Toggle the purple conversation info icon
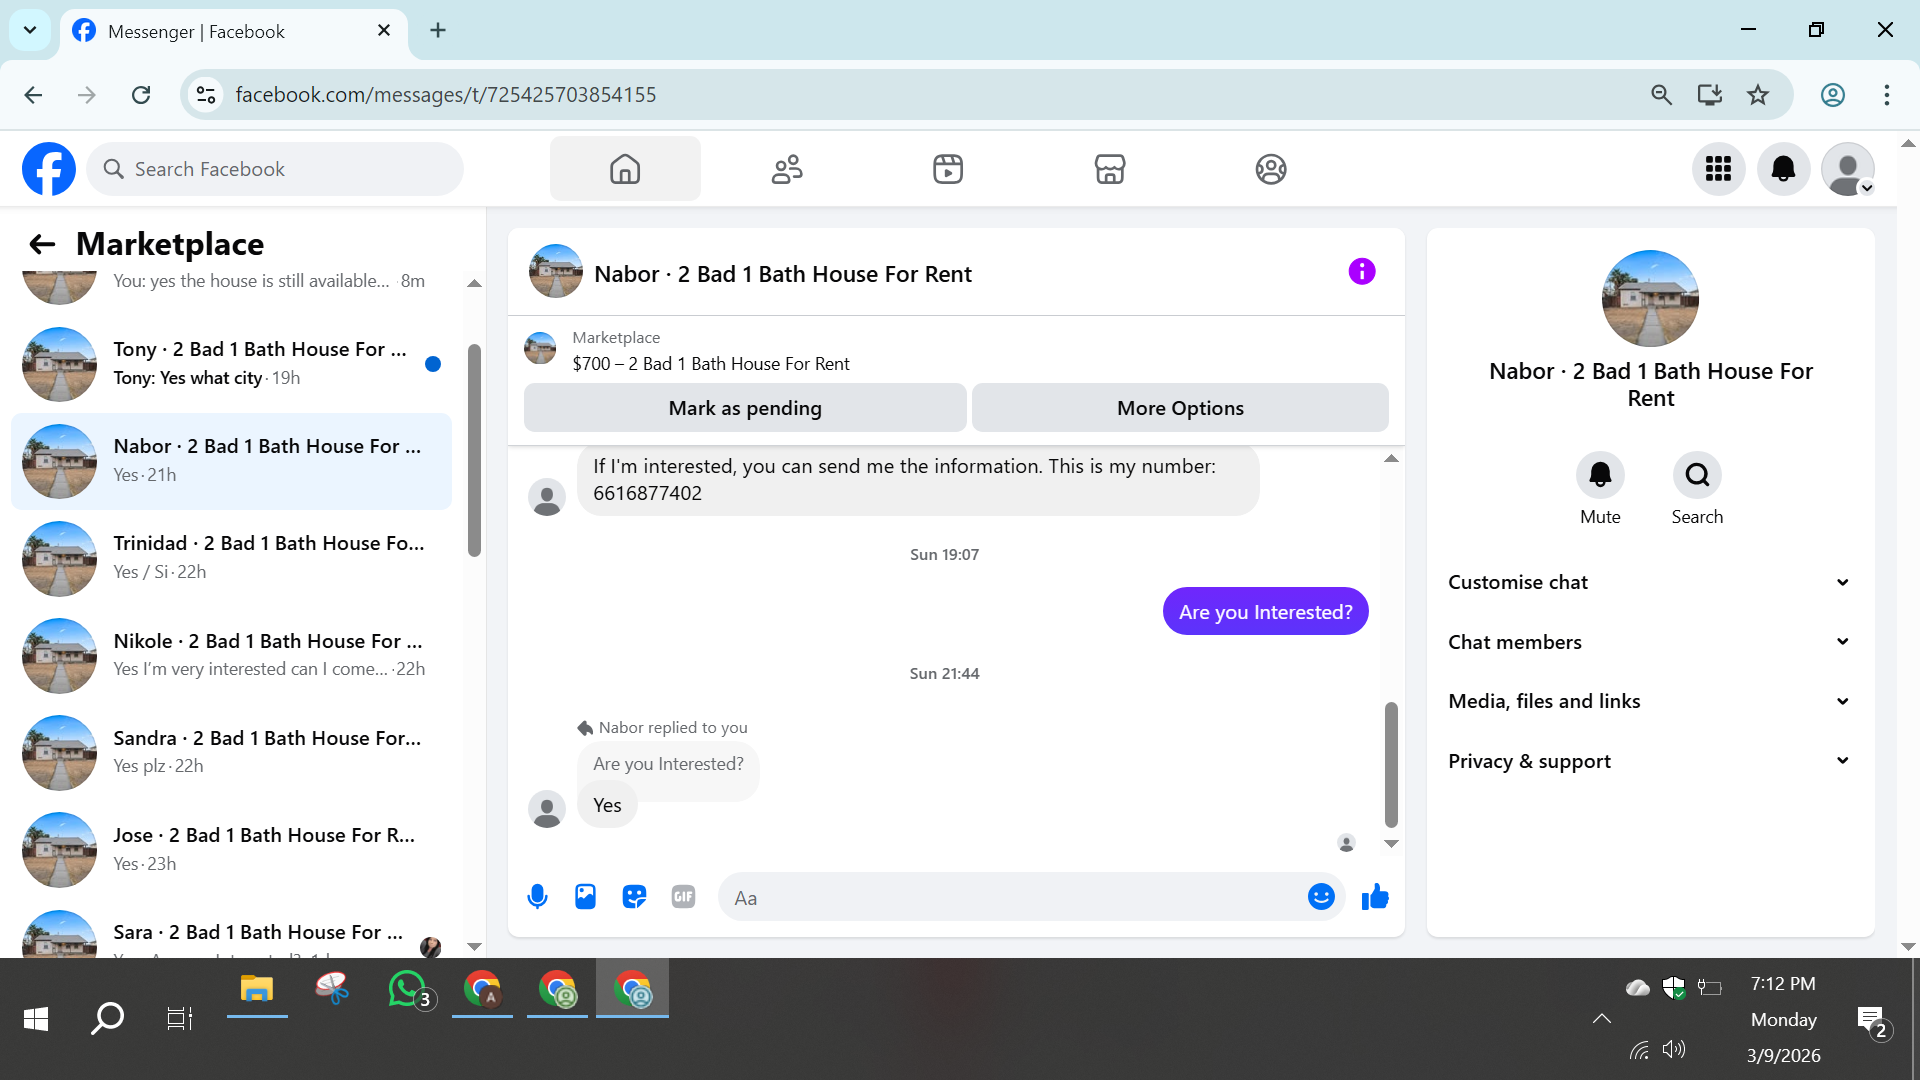 [1362, 272]
